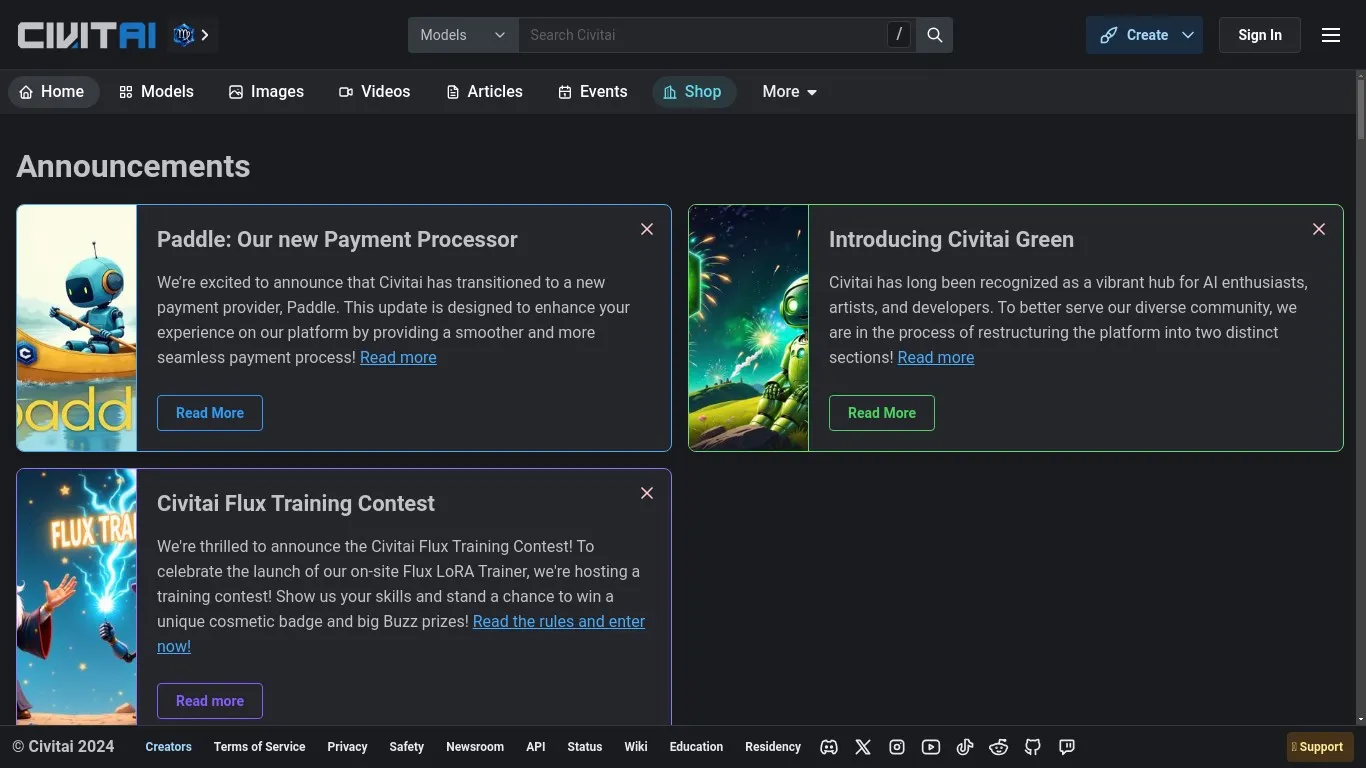Open the Create button dropdown chevron
Screen dimensions: 1366x768
1188,34
